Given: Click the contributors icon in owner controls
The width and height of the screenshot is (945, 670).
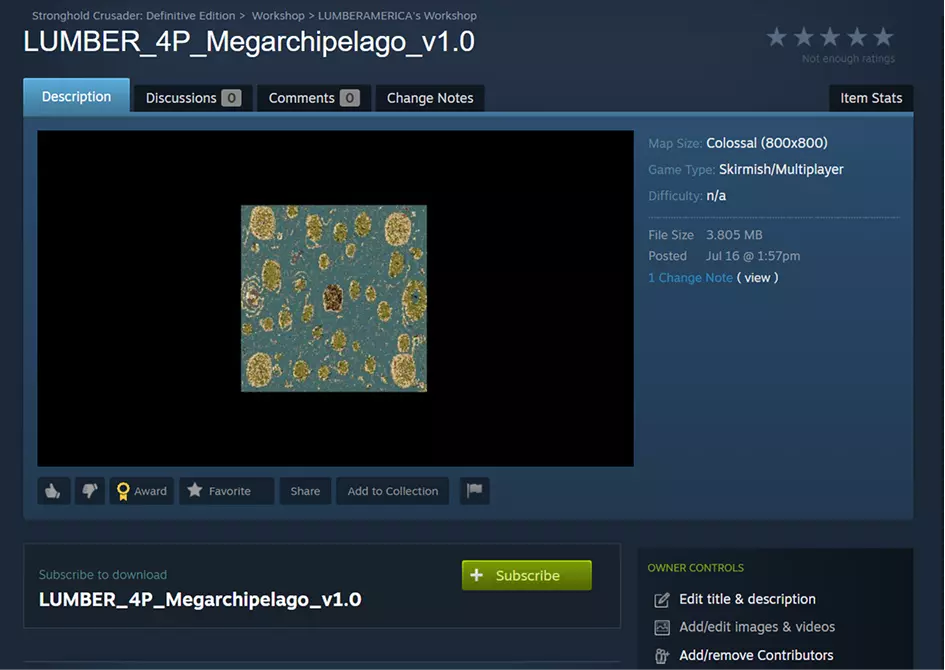Looking at the screenshot, I should (x=662, y=656).
